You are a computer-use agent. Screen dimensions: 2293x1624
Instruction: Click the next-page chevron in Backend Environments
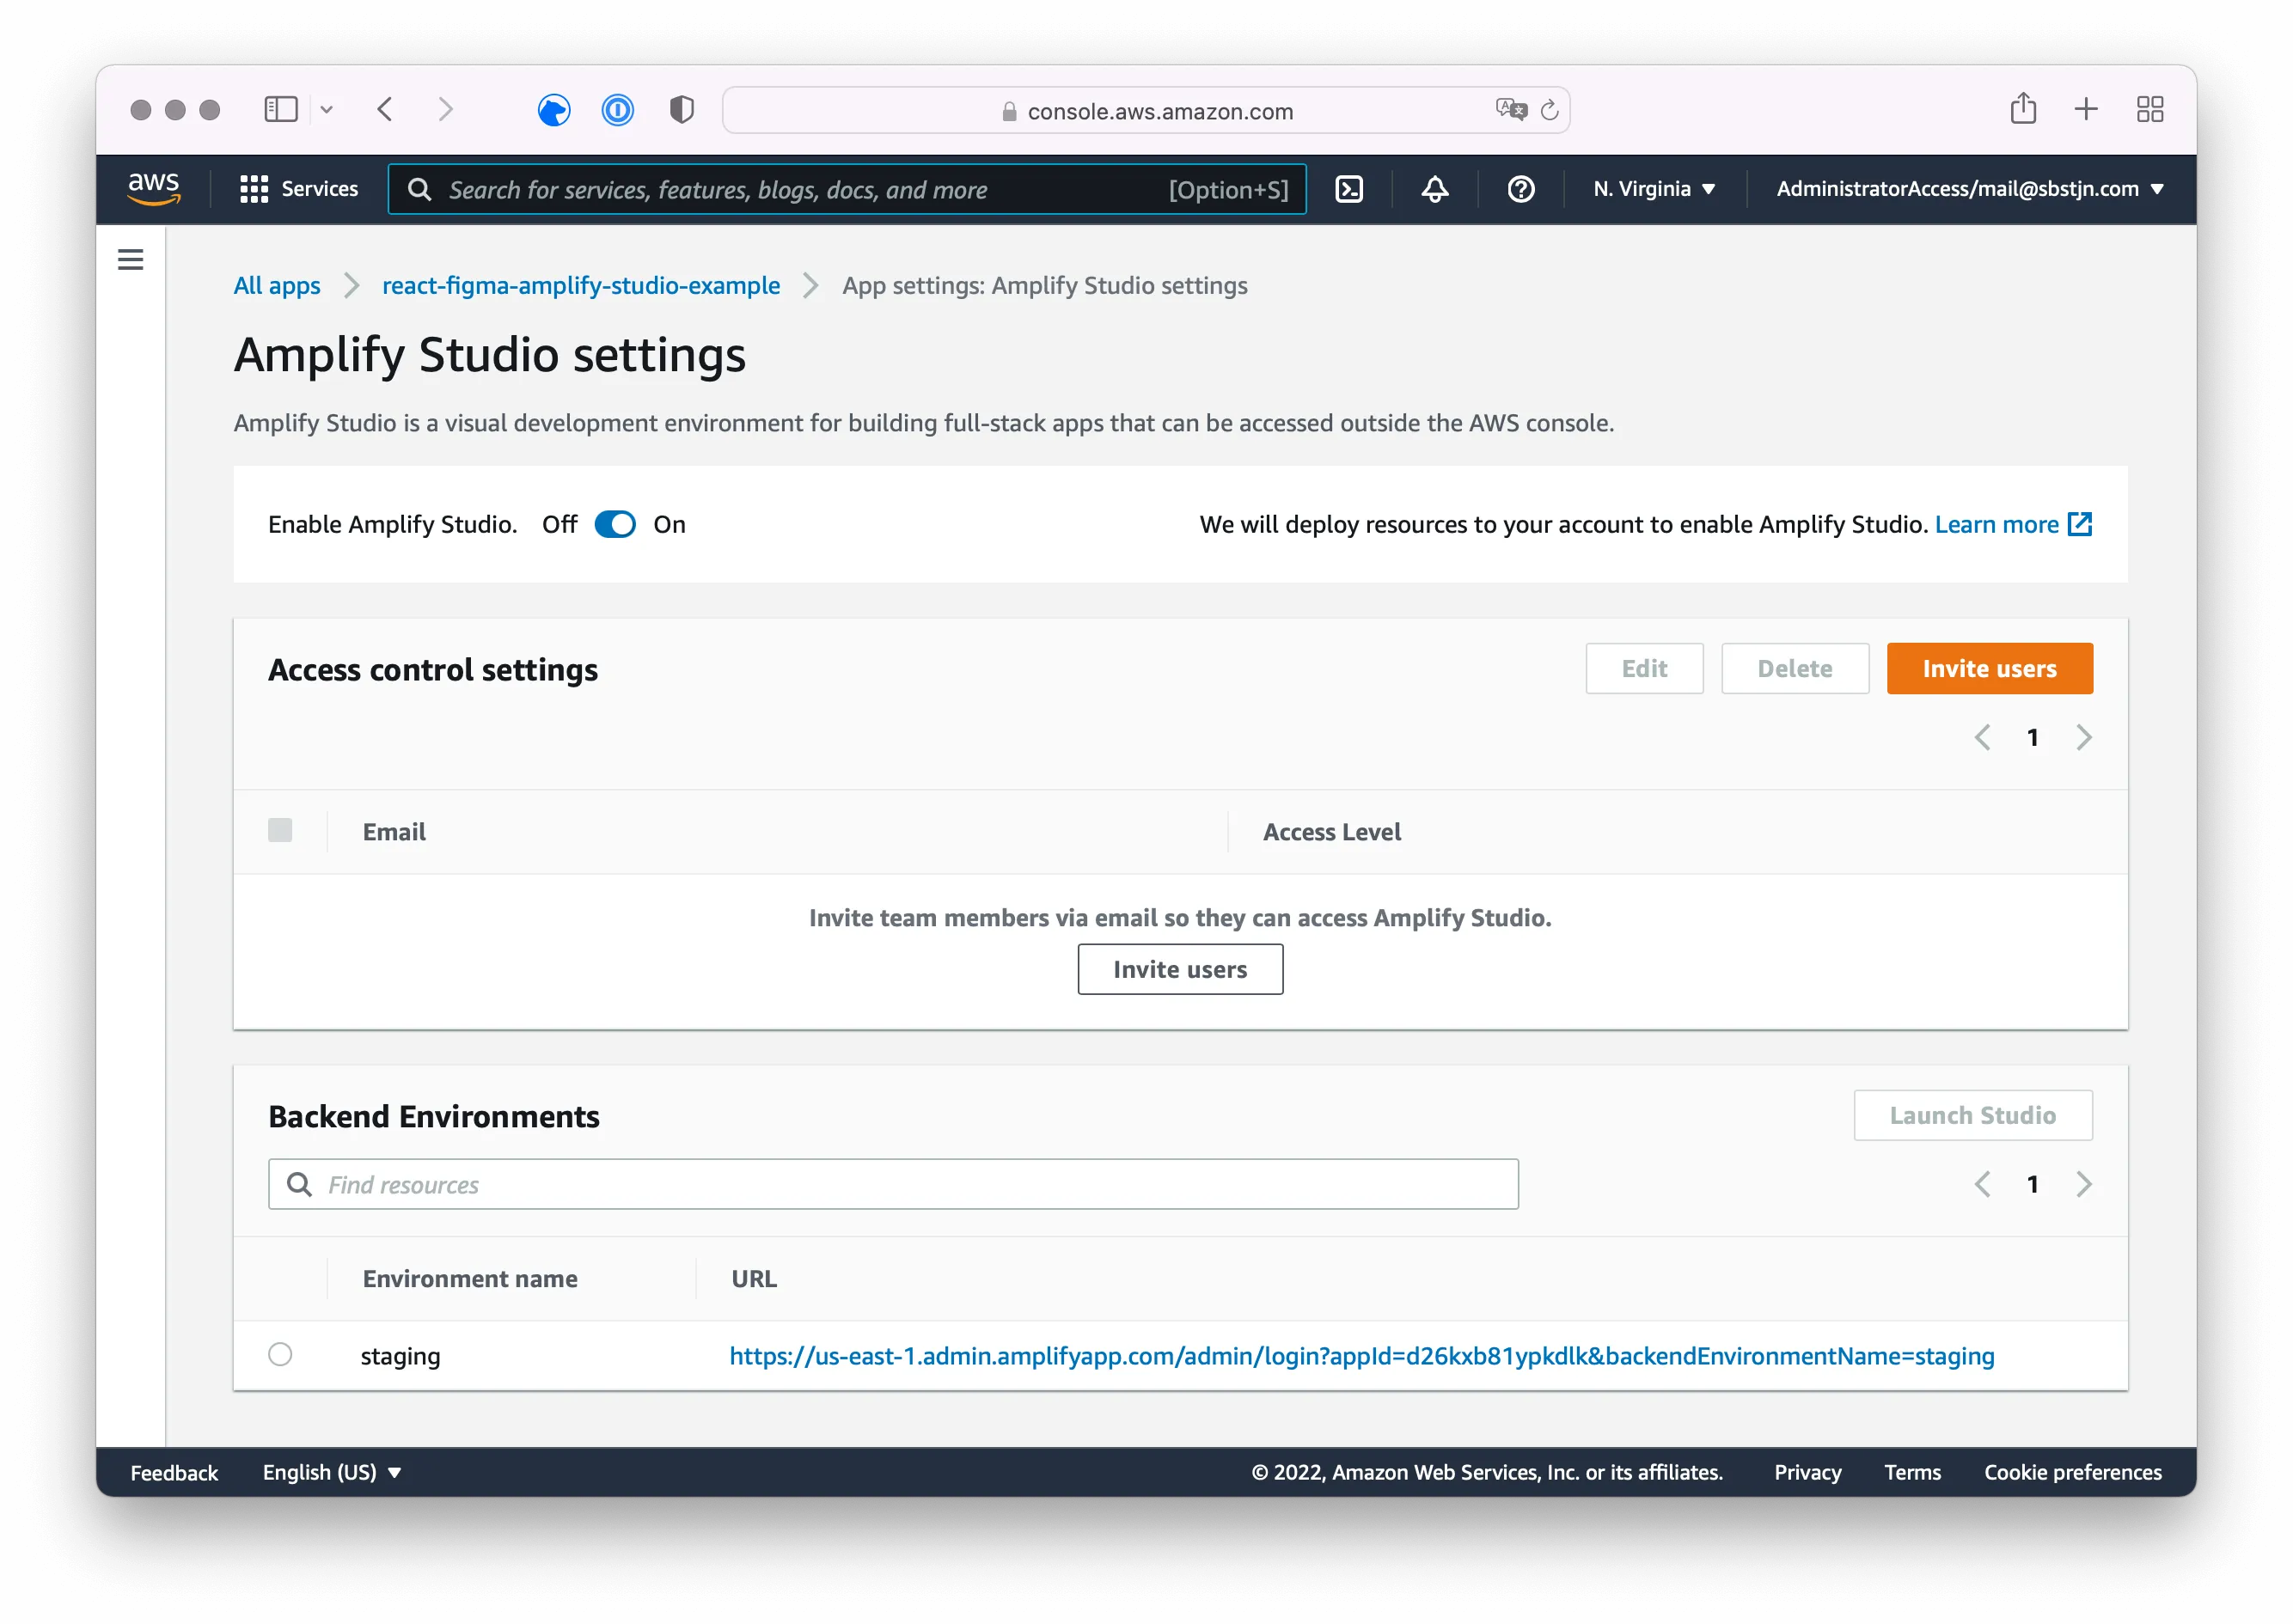(x=2084, y=1184)
